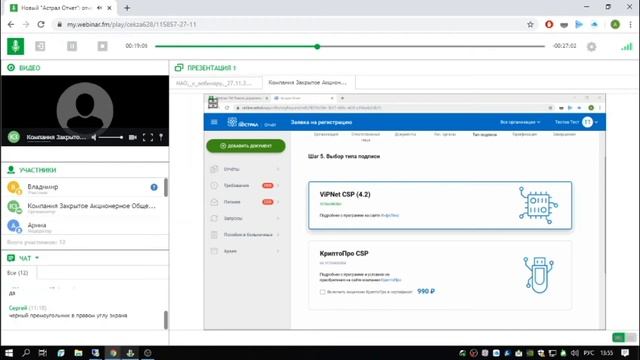Open File Explorer from taskbar
Image resolution: width=640 pixels, height=360 pixels.
click(x=78, y=353)
